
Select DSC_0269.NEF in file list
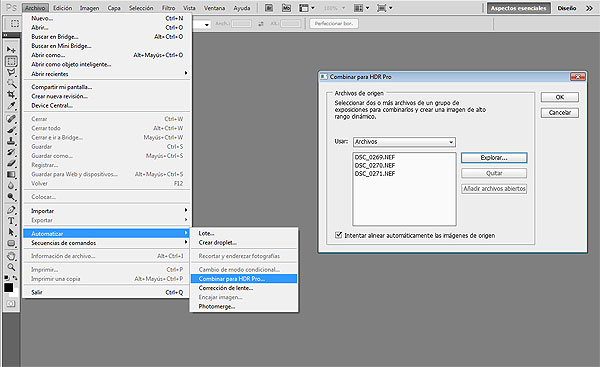click(x=375, y=157)
